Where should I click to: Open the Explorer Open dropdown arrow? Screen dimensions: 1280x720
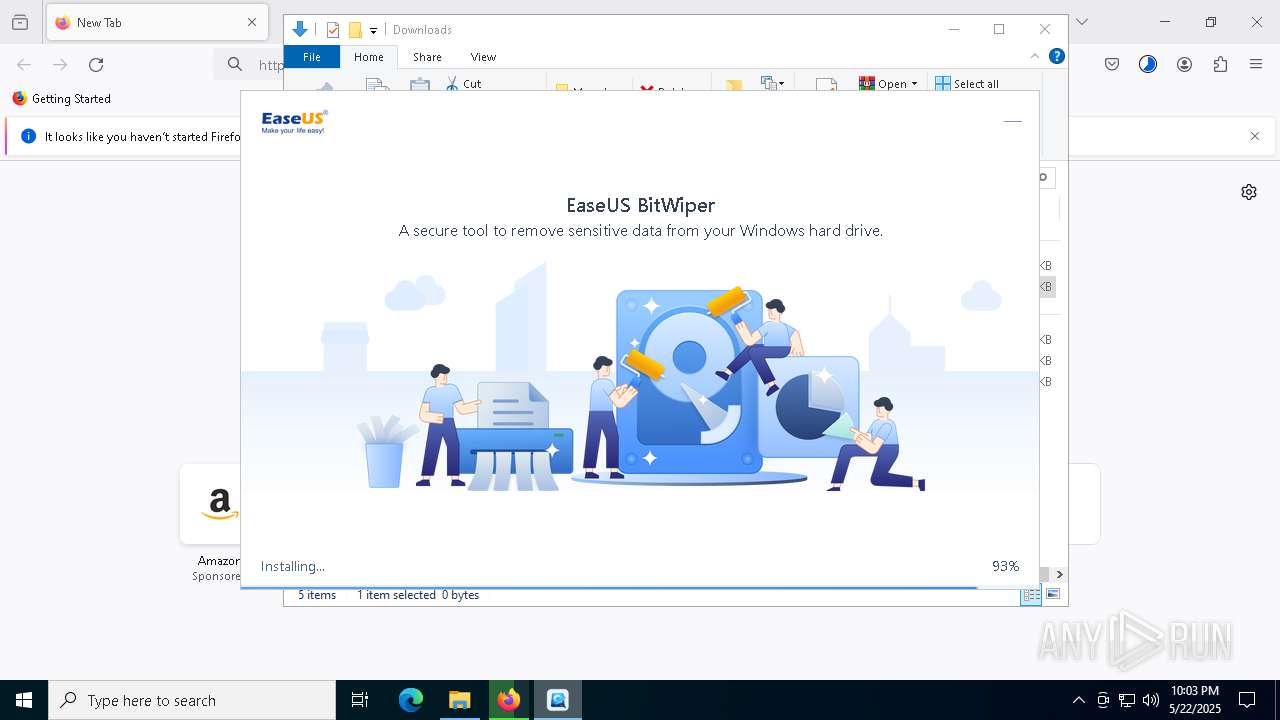click(x=914, y=84)
